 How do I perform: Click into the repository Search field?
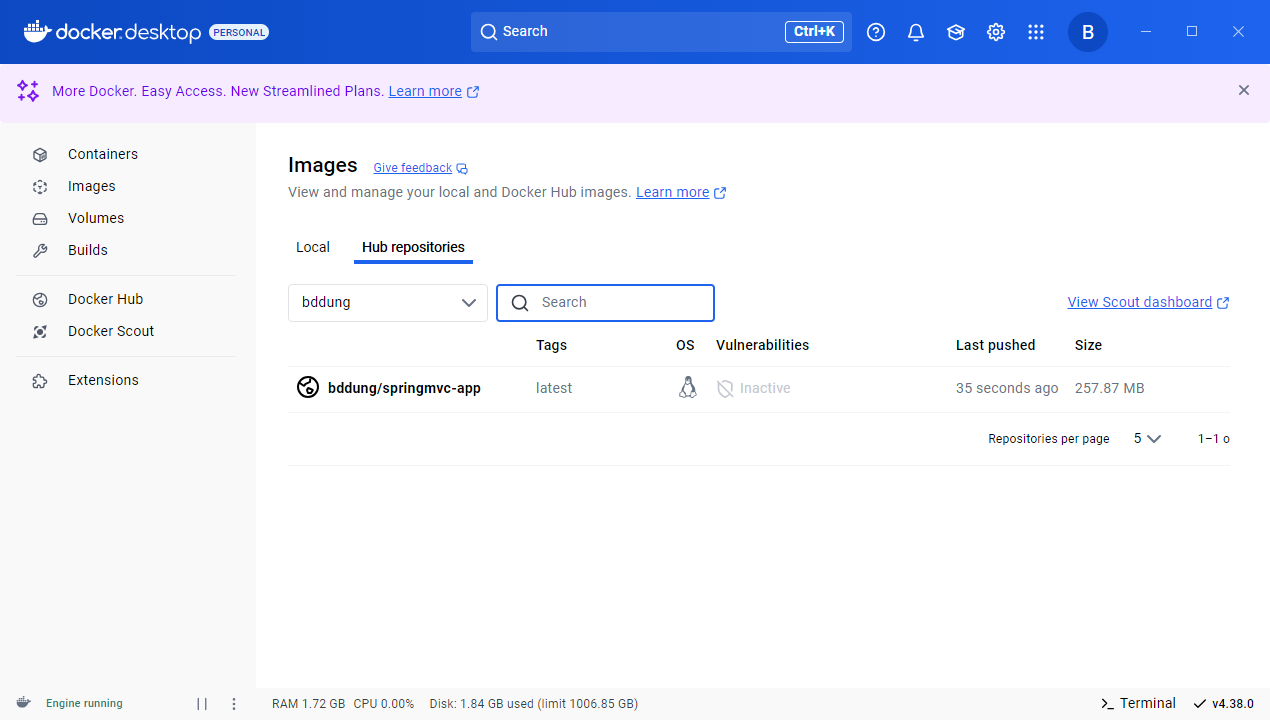605,303
